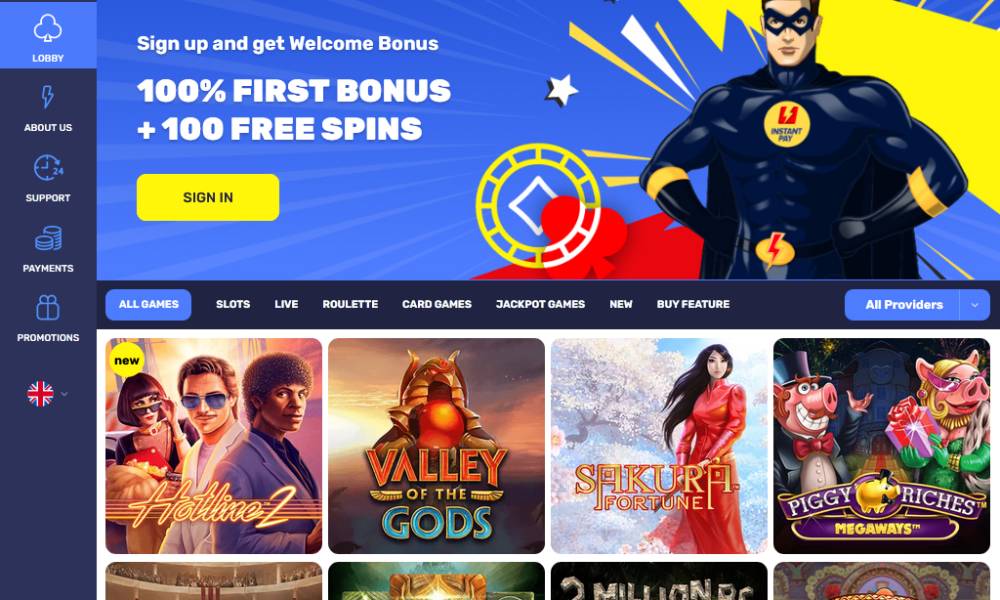The height and width of the screenshot is (600, 1000).
Task: Click the Instant Pay badge on hero
Action: click(786, 124)
